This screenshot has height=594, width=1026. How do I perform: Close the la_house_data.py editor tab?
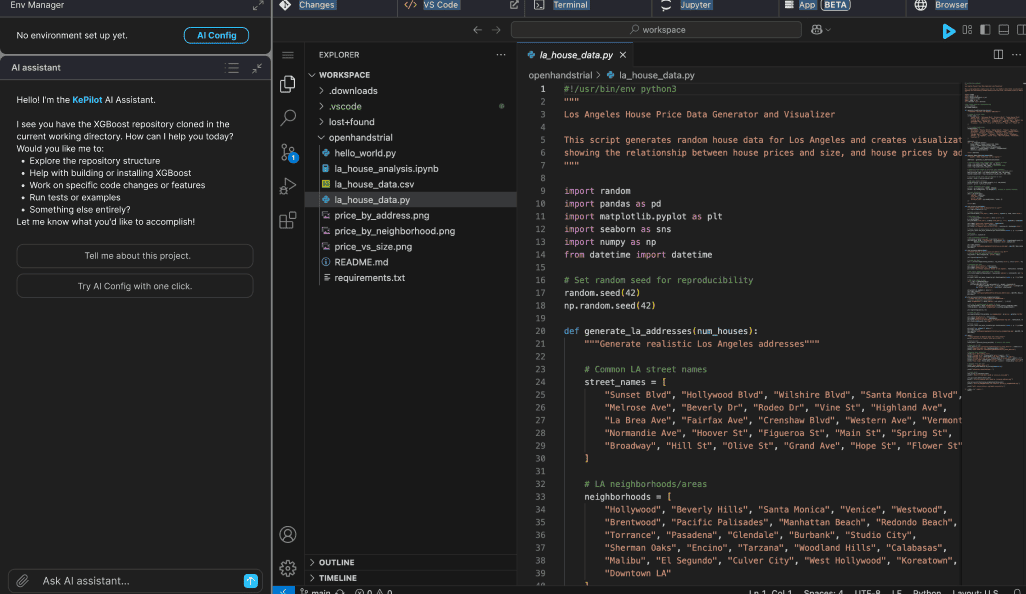point(623,55)
